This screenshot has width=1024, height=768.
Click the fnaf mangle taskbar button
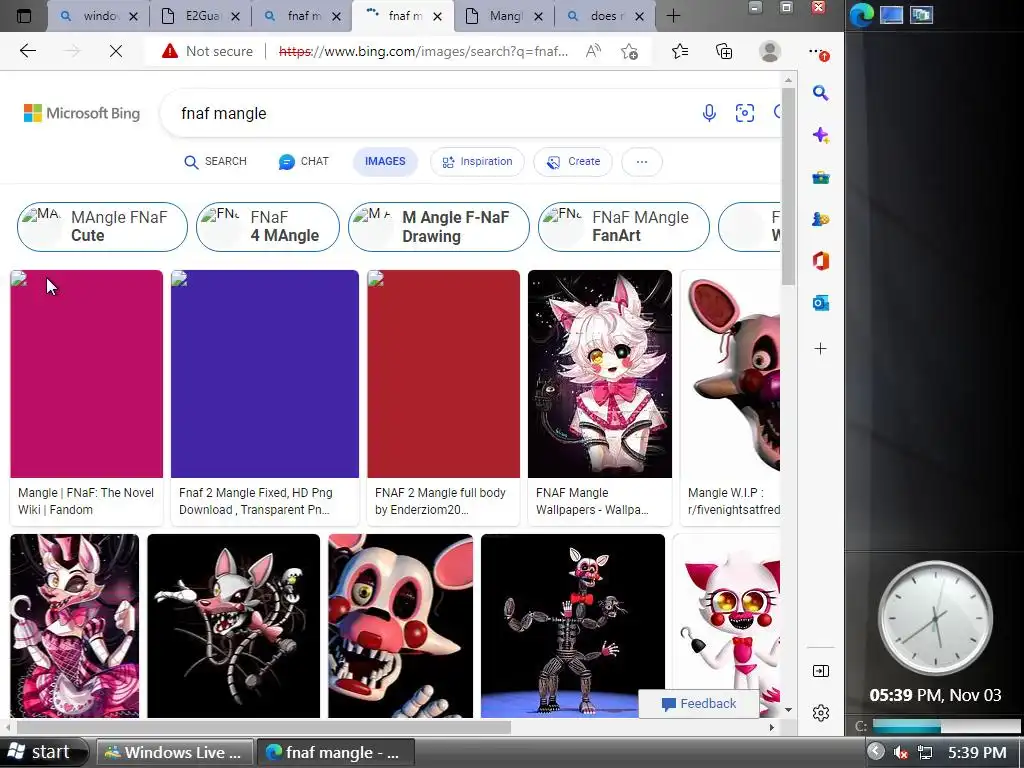(x=334, y=752)
